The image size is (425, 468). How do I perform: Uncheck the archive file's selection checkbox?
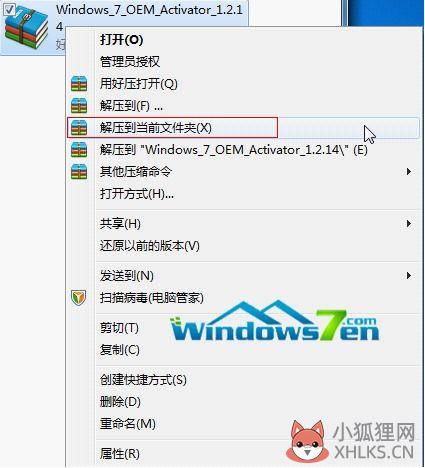tap(9, 10)
